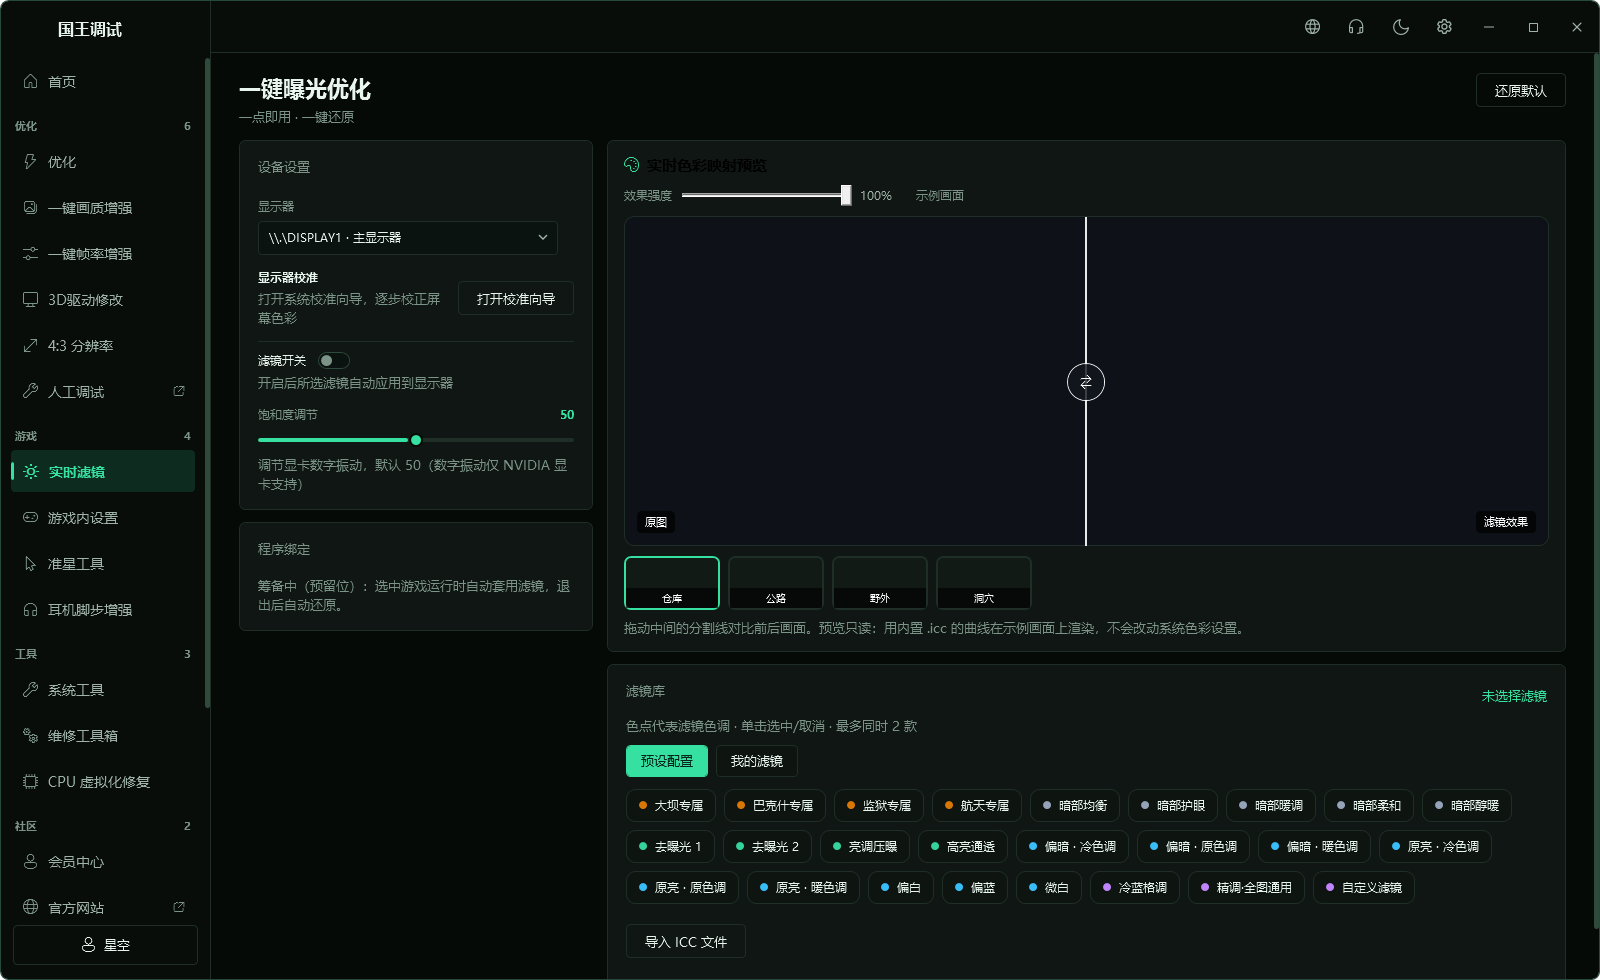Click the 效果强度 slider handle
Viewport: 1600px width, 980px height.
(846, 195)
